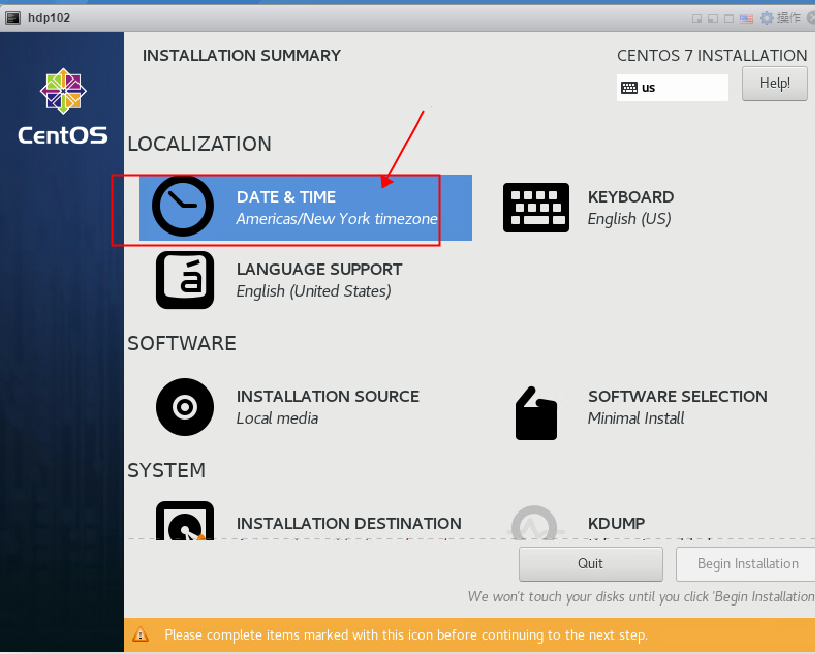Click the 'us' keyboard layout indicator
The height and width of the screenshot is (654, 815).
[x=672, y=87]
